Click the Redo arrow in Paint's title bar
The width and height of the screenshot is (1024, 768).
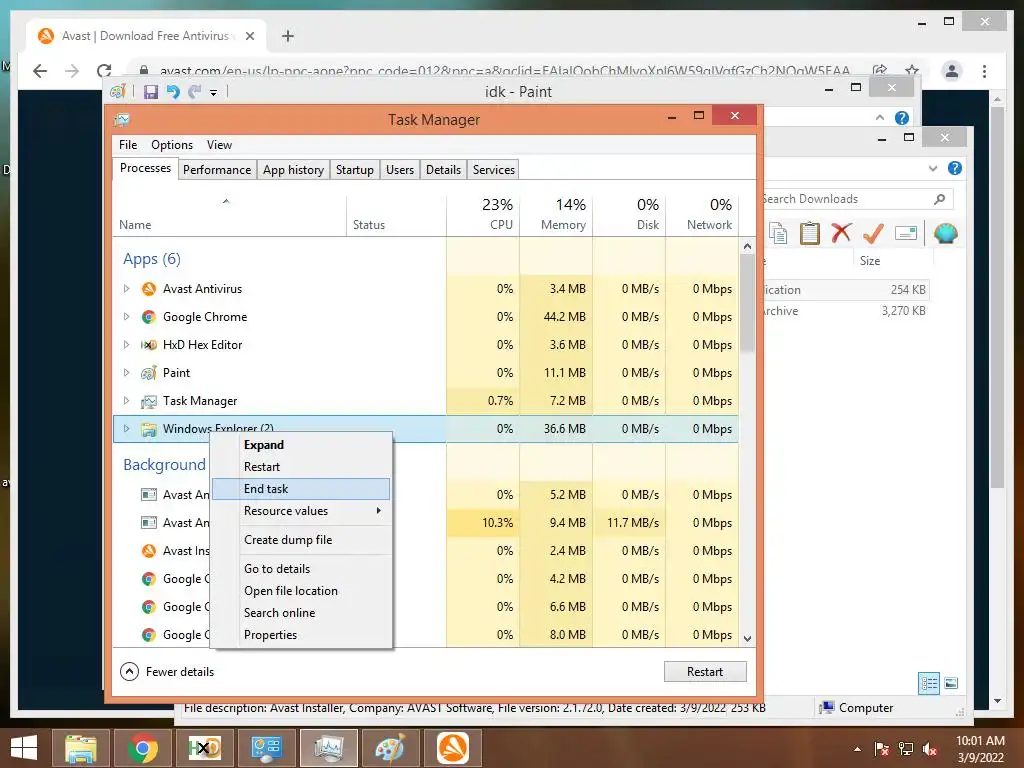click(x=195, y=92)
